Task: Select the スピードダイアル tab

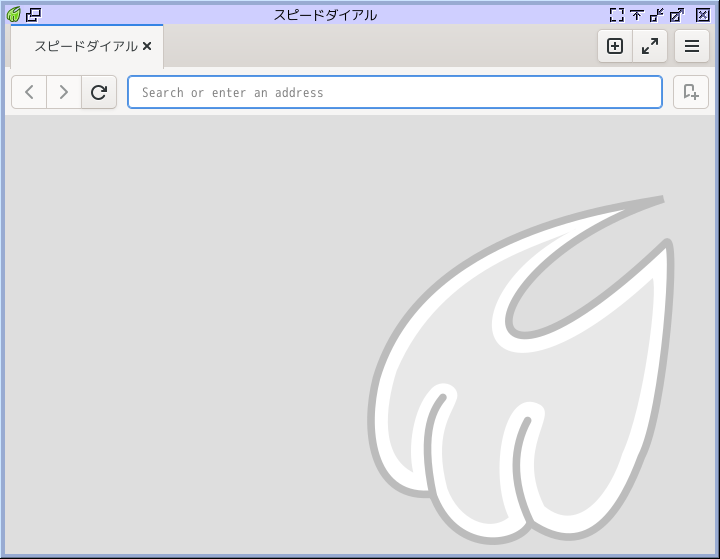Action: pos(86,46)
